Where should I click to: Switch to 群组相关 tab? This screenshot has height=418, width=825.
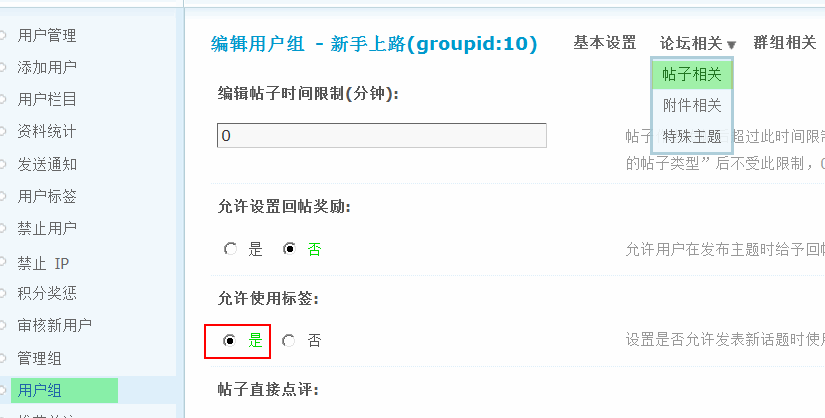pyautogui.click(x=785, y=43)
